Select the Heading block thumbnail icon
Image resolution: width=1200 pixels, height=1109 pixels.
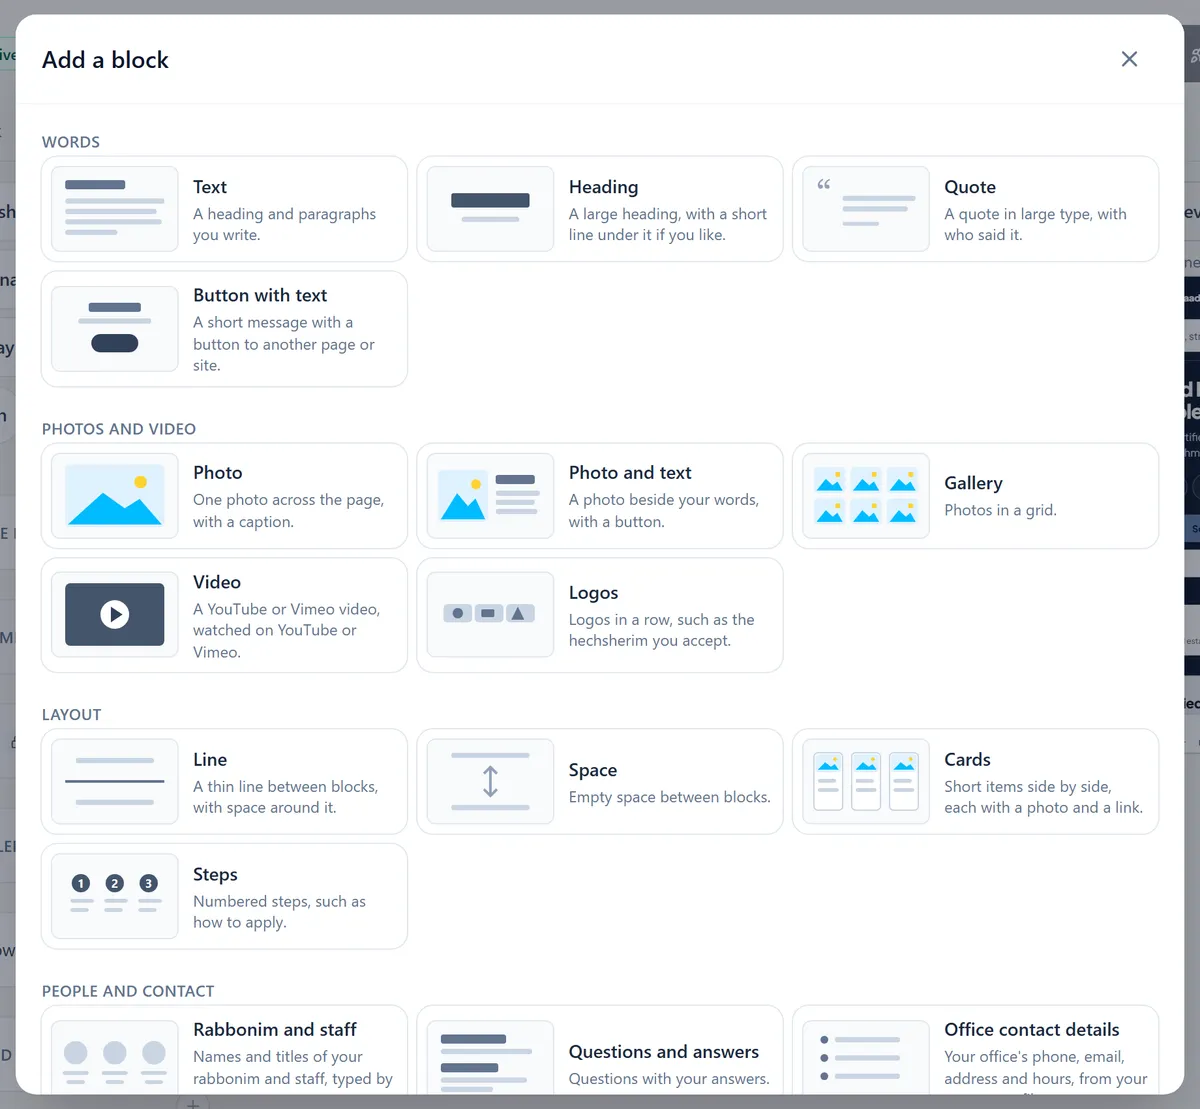(490, 209)
